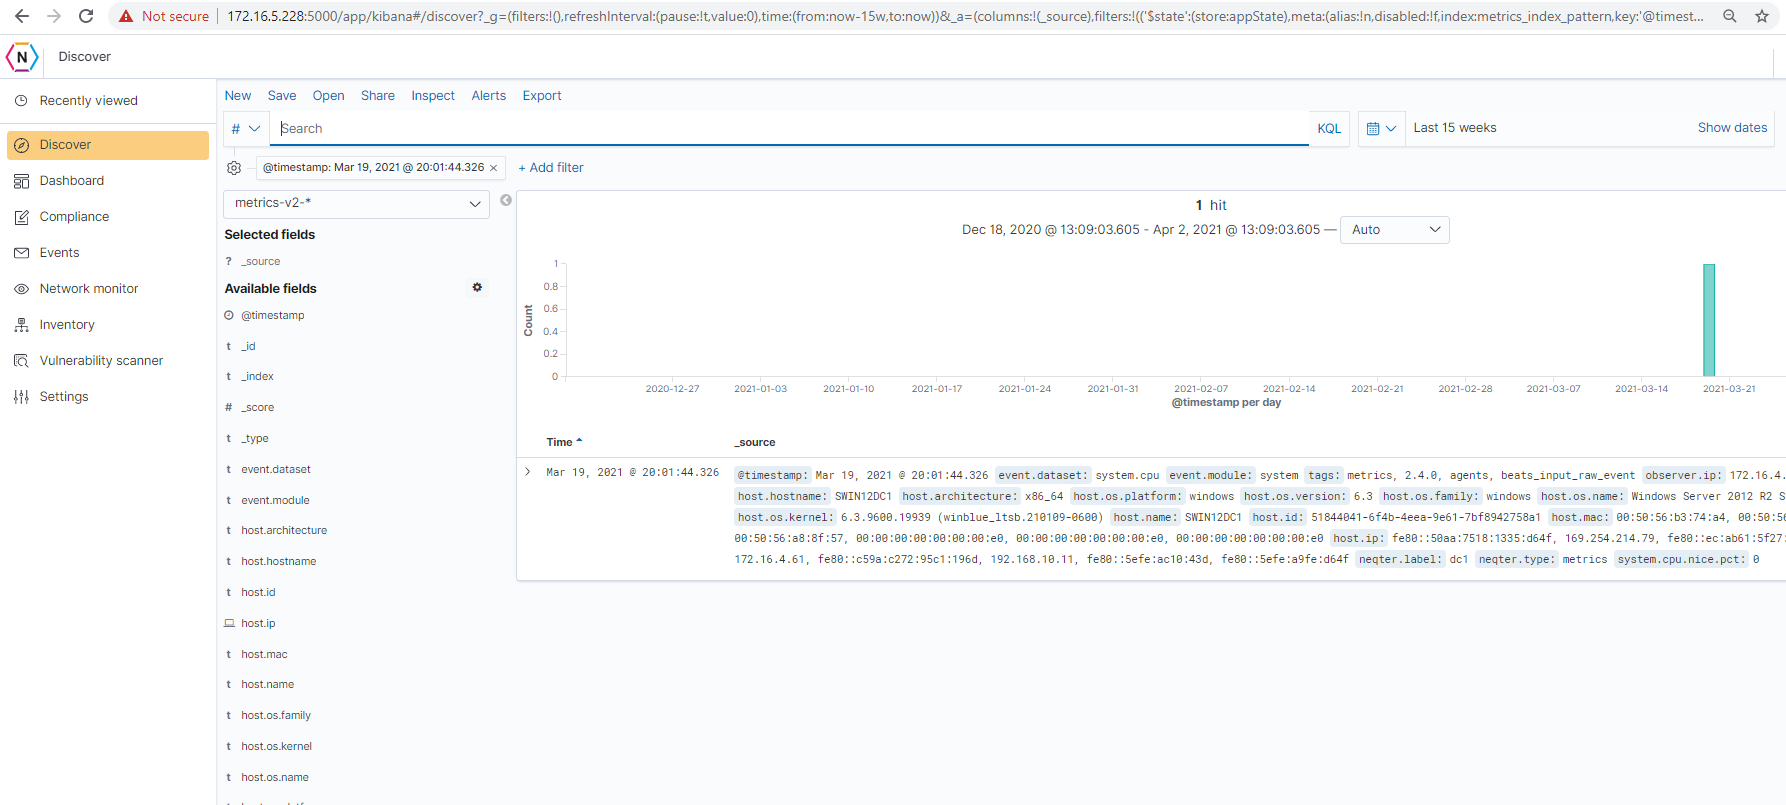Screen dimensions: 1786x805
Task: Click Export in the top menu
Action: point(542,96)
